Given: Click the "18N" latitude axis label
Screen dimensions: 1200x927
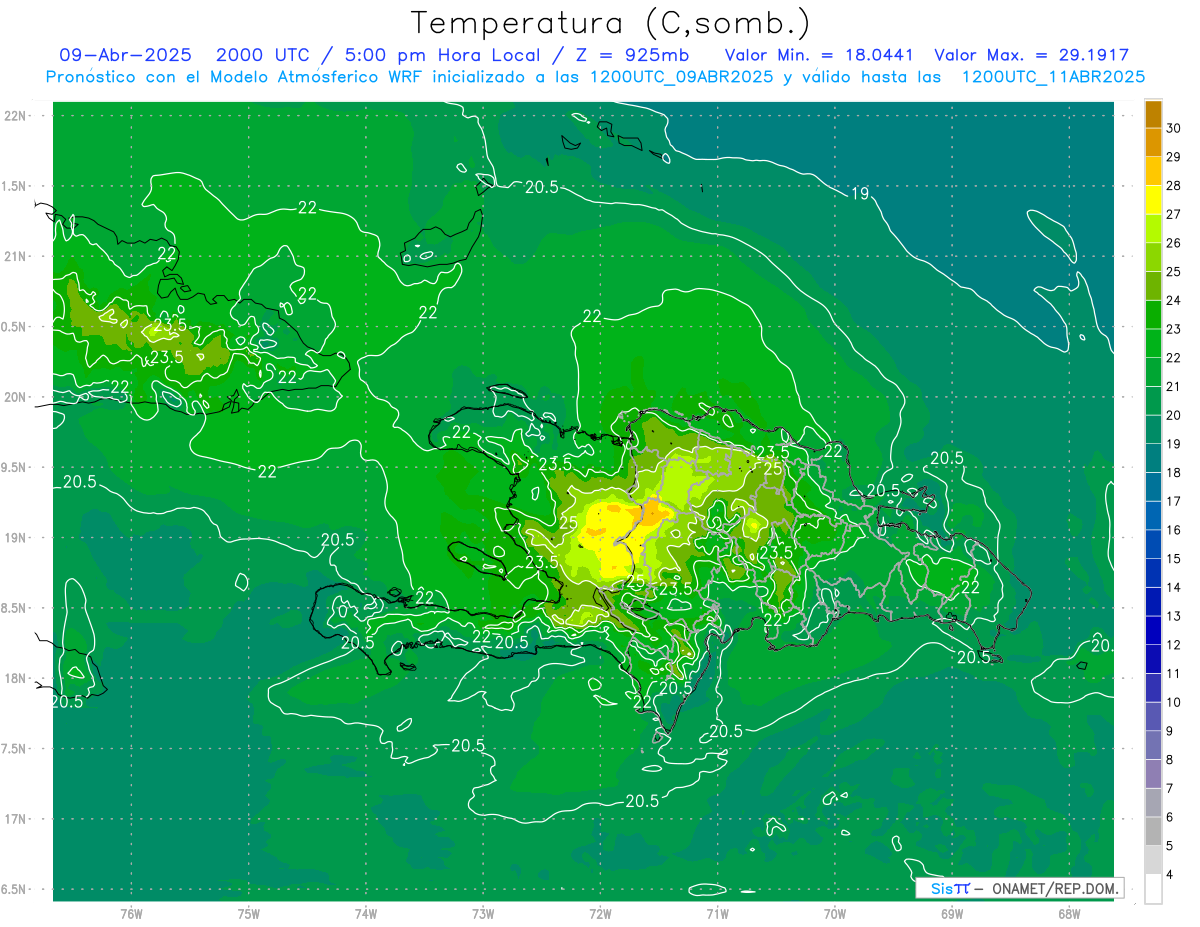Looking at the screenshot, I should (16, 678).
